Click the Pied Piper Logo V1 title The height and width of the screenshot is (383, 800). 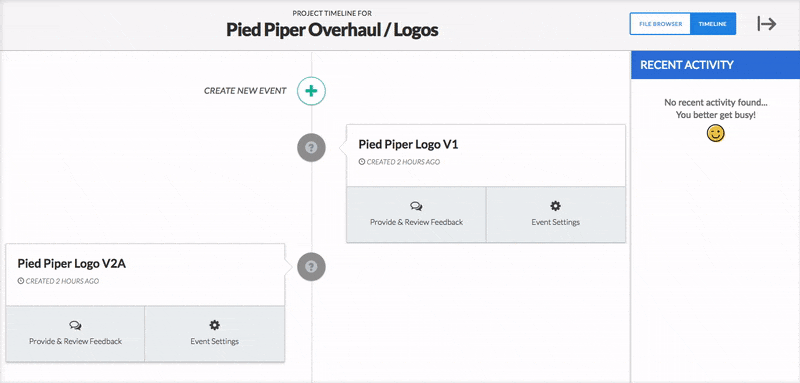pyautogui.click(x=408, y=144)
